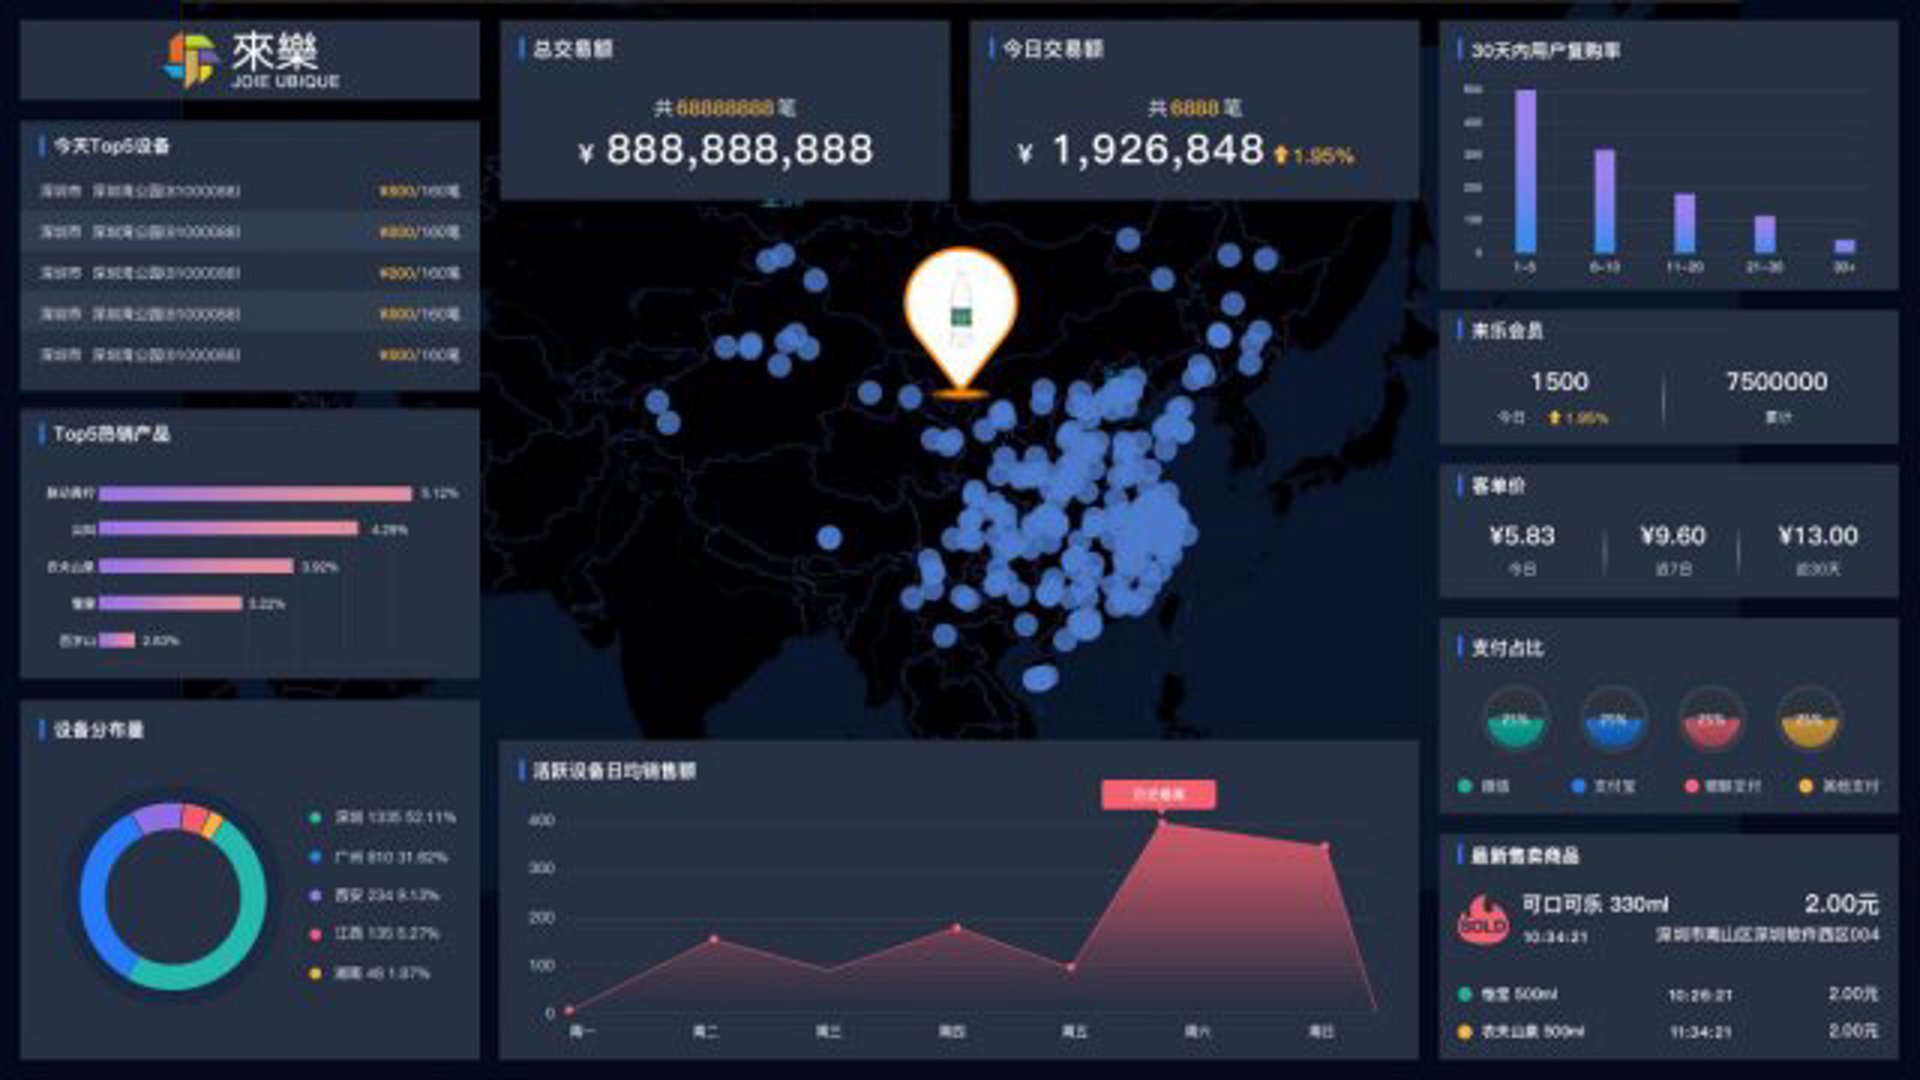Click the 周二 data point on the sales line
Screen dimensions: 1920x1080
(713, 939)
